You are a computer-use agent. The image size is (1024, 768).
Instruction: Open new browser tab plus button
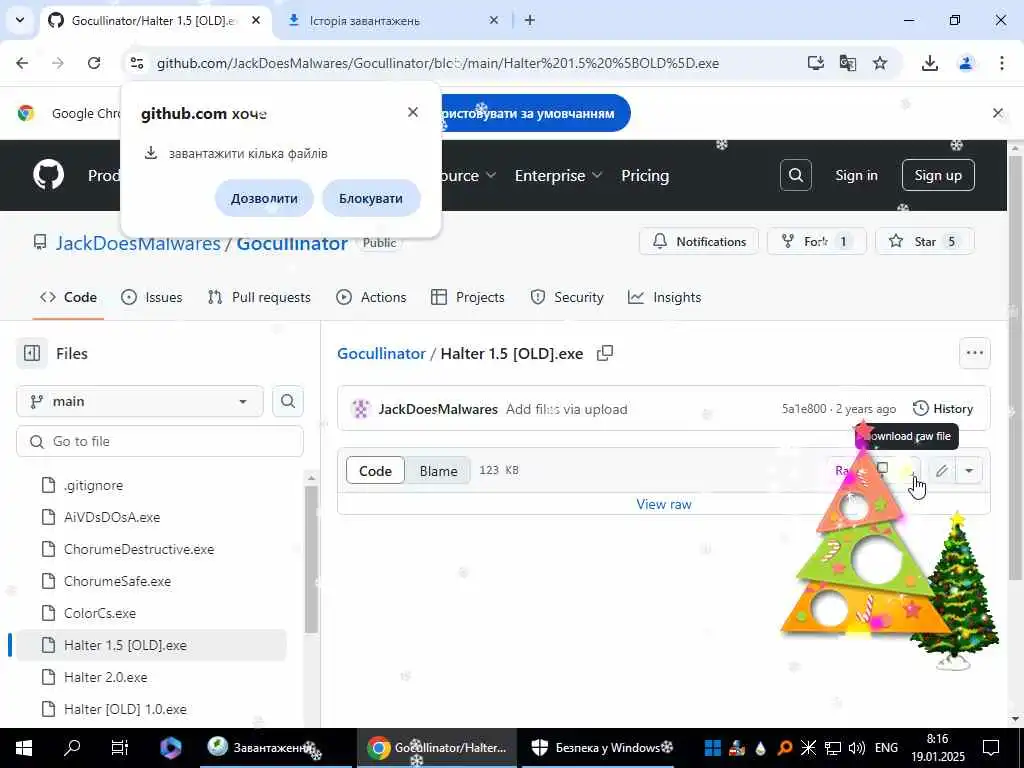point(530,20)
